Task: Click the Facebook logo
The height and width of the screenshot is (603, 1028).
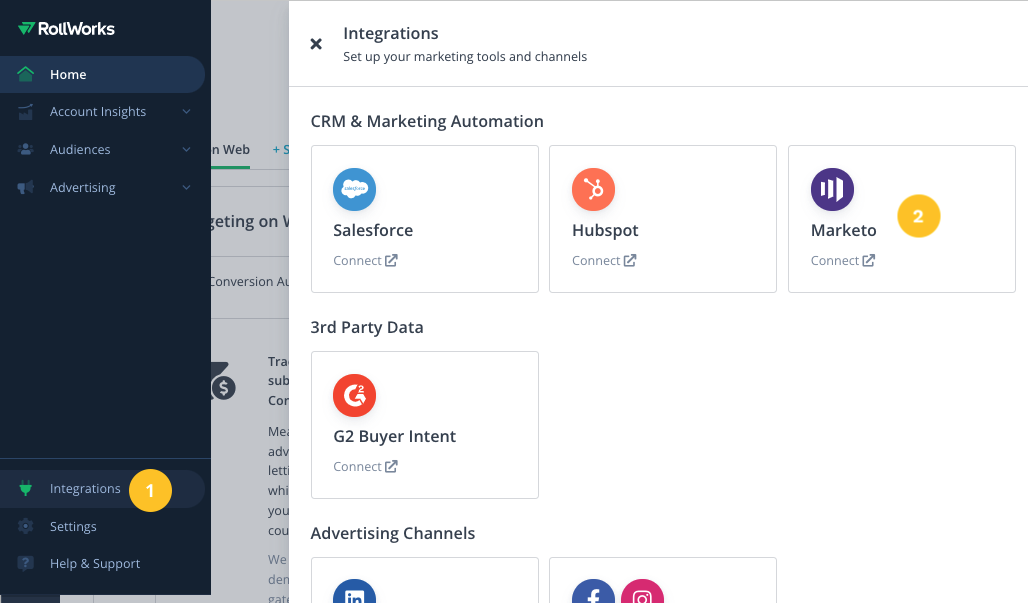Action: pyautogui.click(x=593, y=591)
